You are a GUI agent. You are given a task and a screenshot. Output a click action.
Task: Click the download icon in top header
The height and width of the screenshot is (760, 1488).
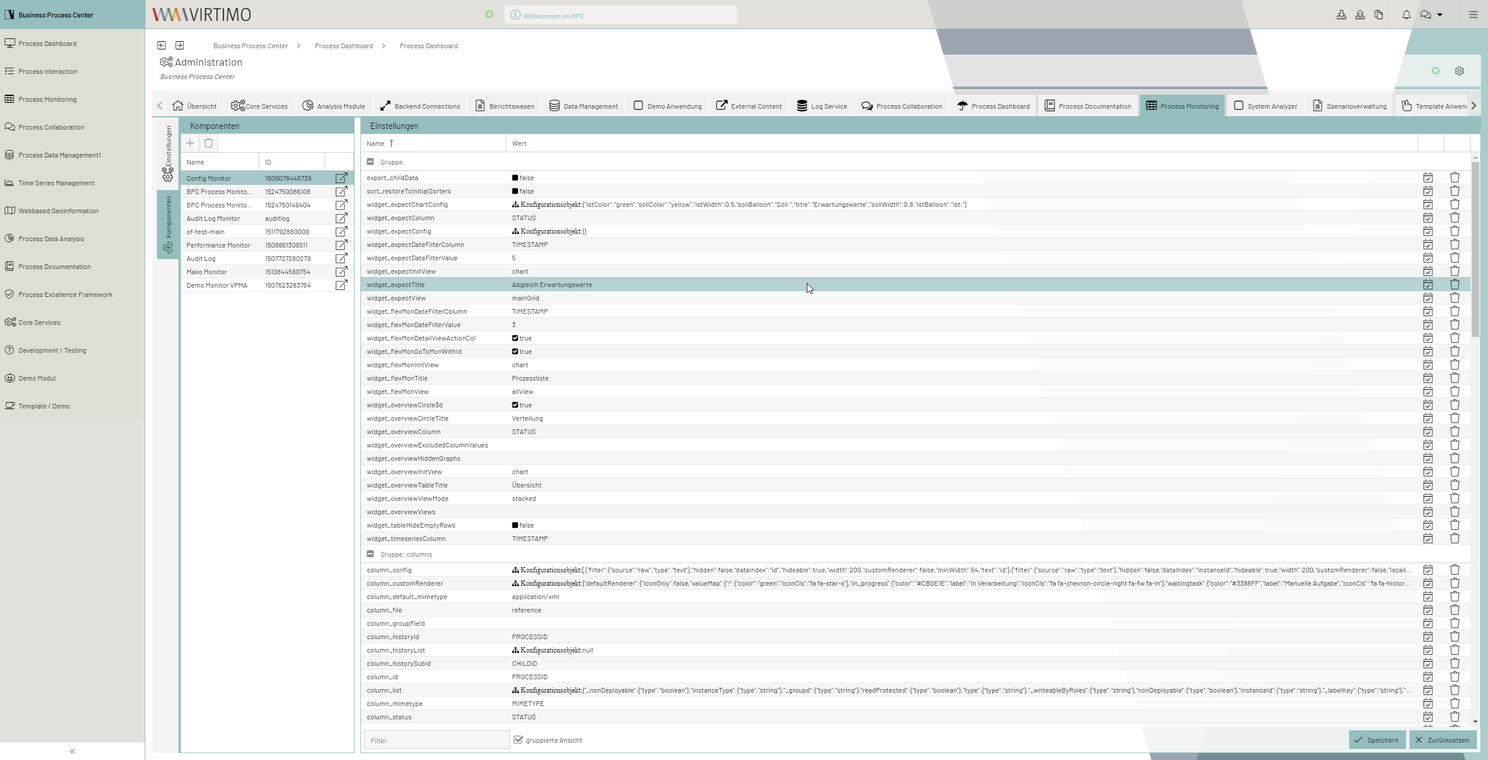pyautogui.click(x=1342, y=15)
